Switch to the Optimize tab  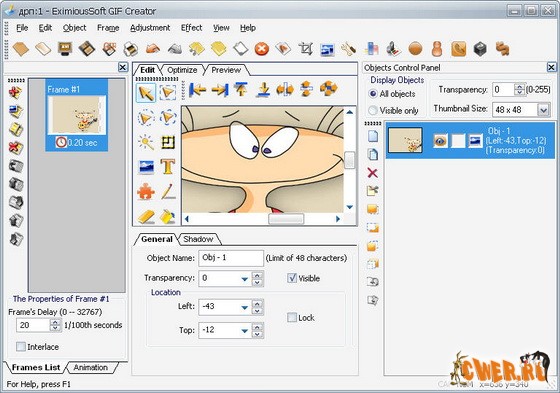(x=182, y=70)
